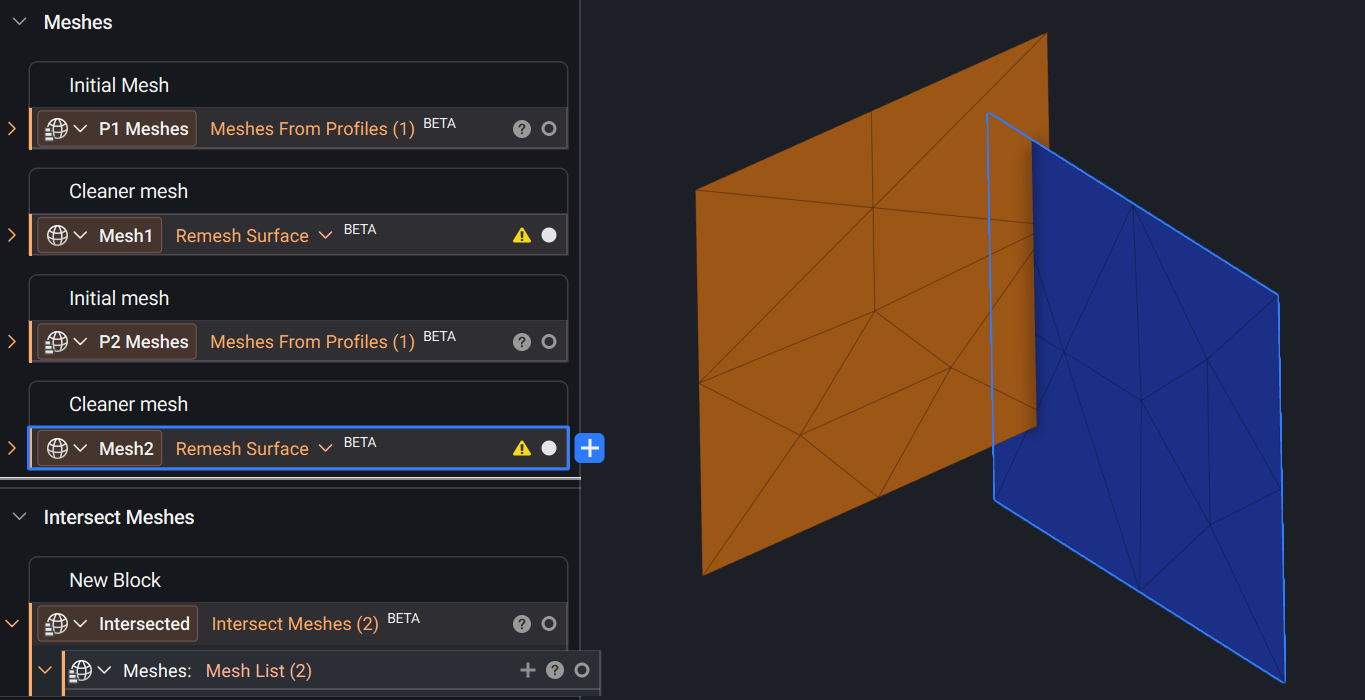Toggle the preview circle for P2 Meshes

(x=549, y=342)
